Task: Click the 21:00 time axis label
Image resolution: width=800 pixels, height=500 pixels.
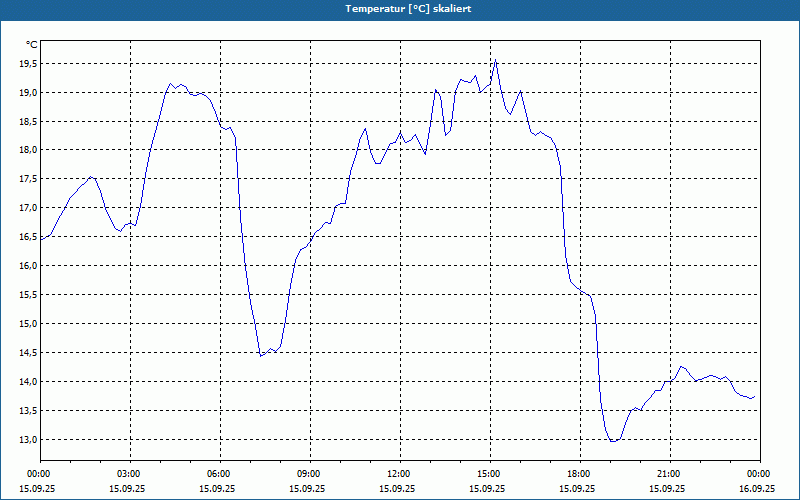Action: pyautogui.click(x=670, y=474)
